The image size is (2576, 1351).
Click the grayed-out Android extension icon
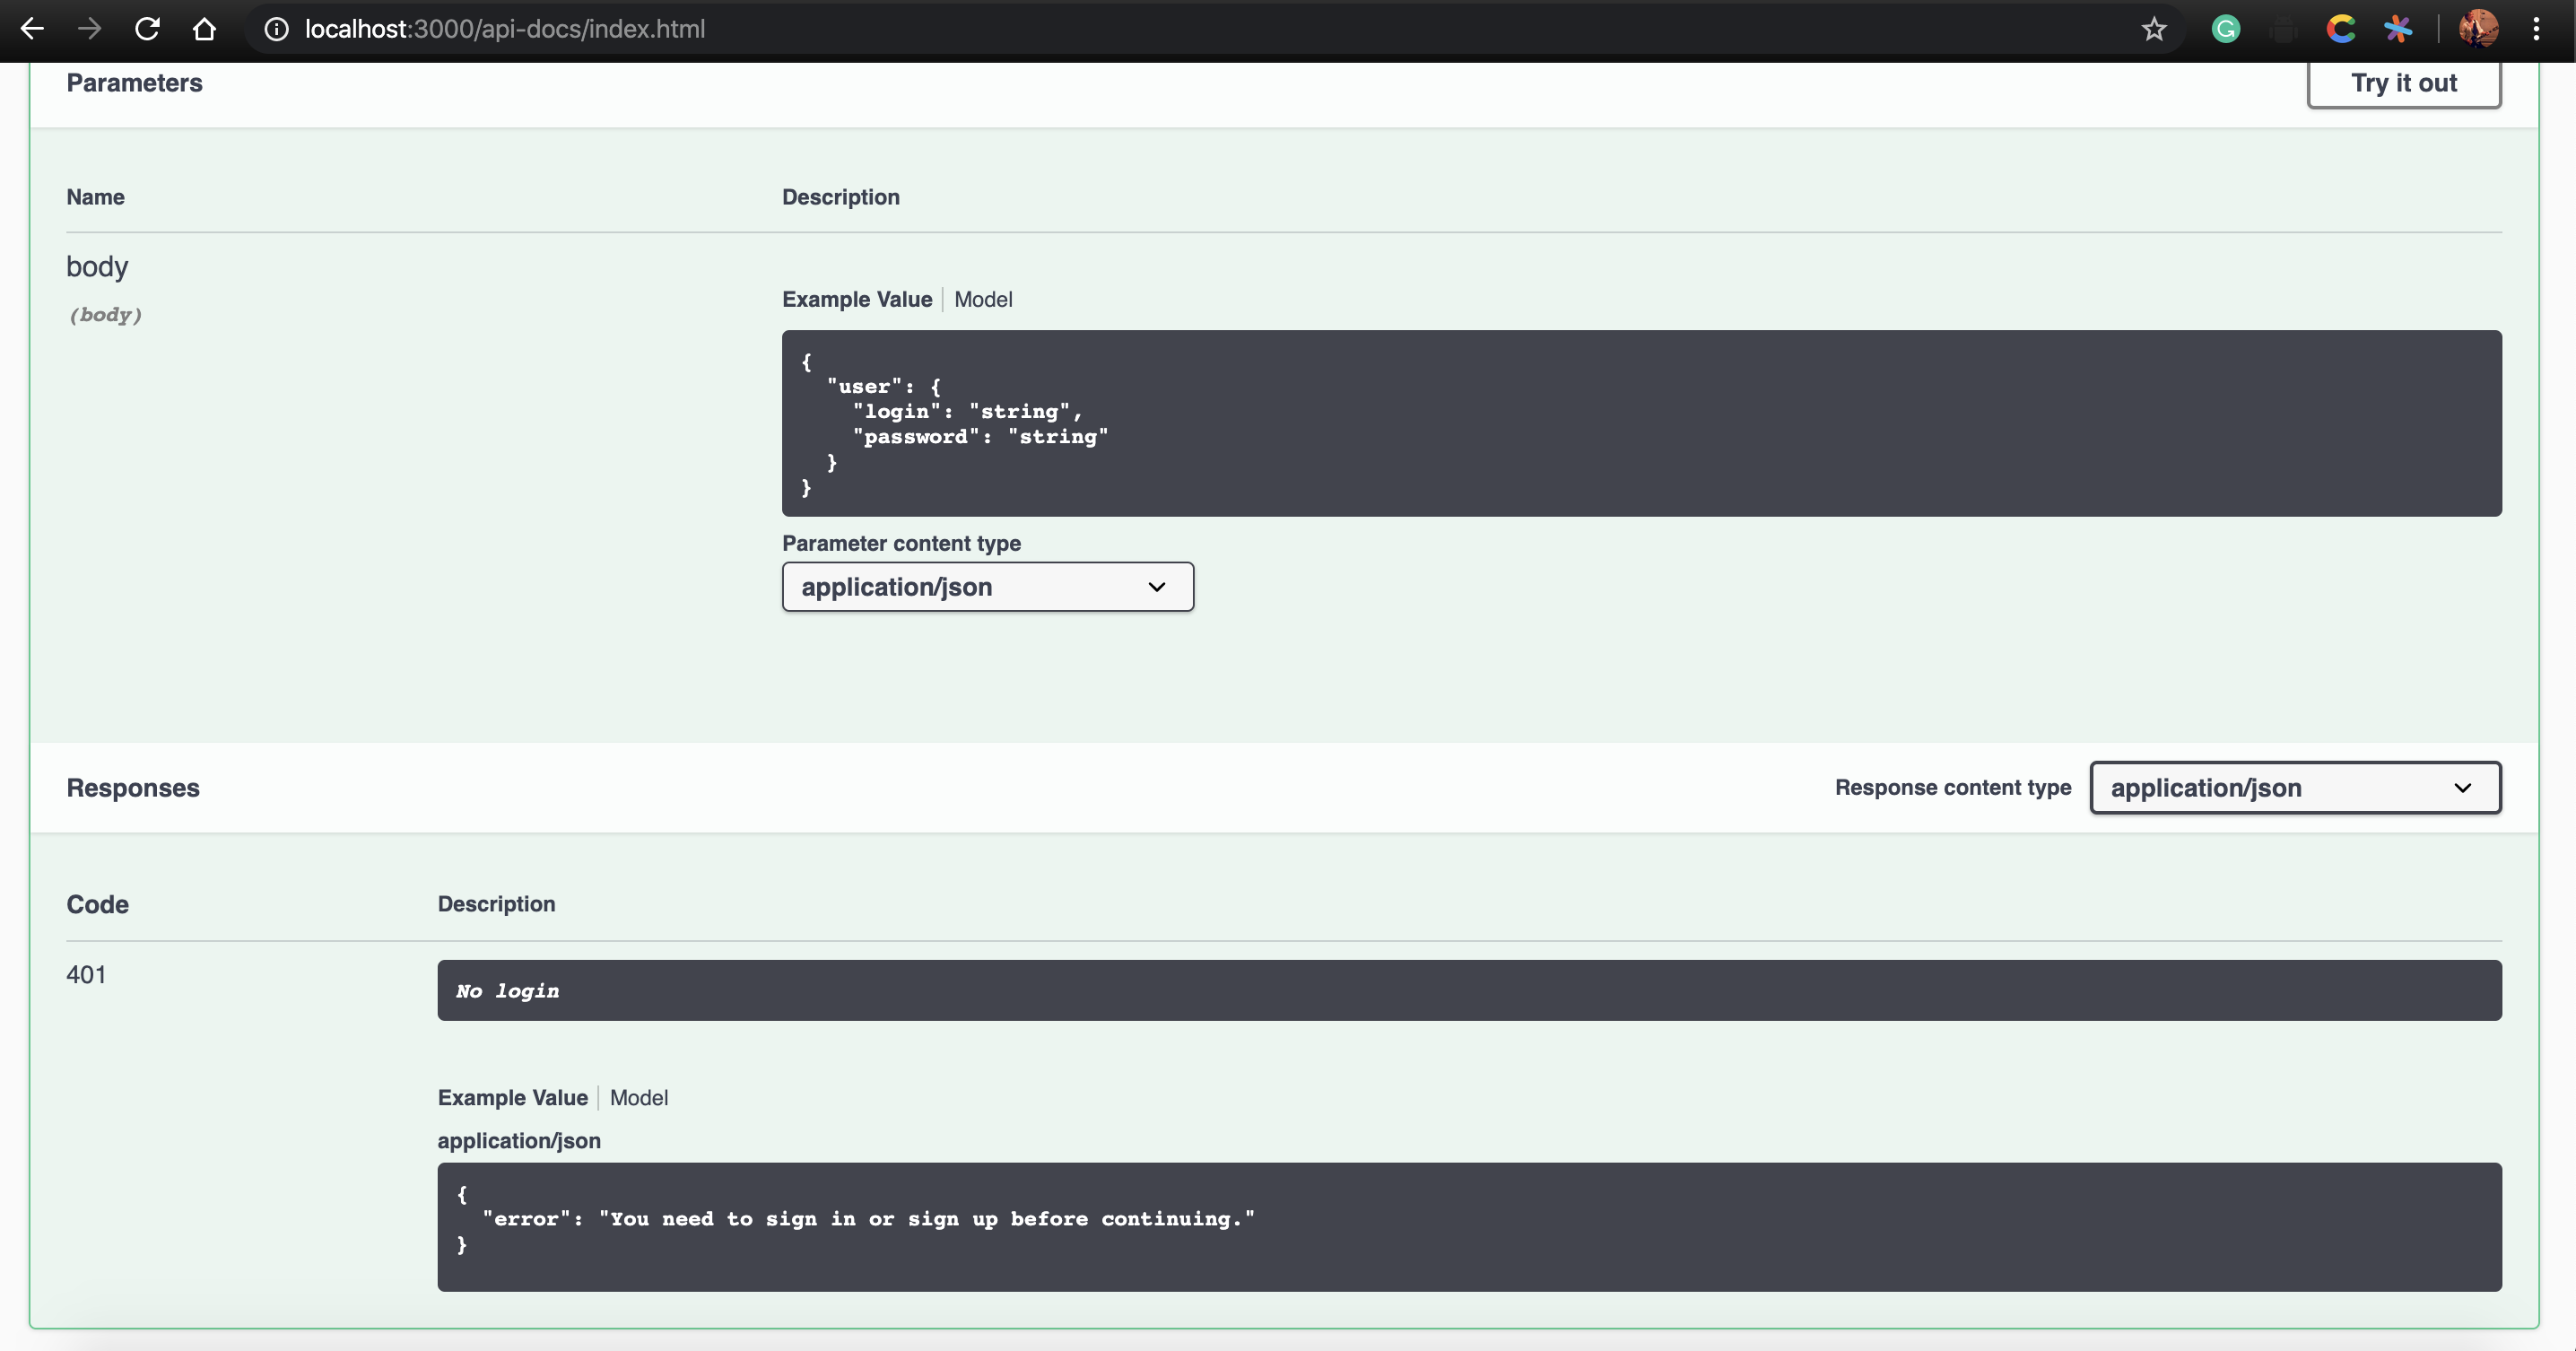pos(2283,30)
